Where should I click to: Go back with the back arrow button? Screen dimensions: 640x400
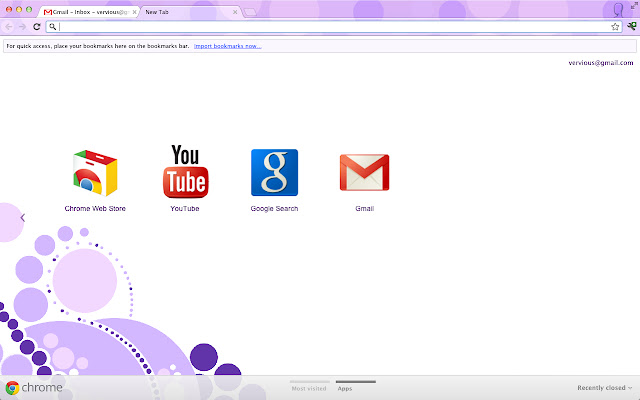coord(9,27)
